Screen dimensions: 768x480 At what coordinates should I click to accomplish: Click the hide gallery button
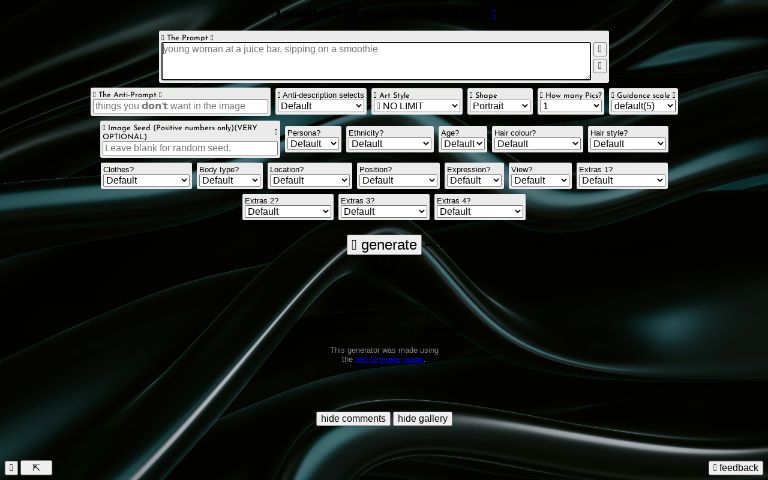click(422, 419)
